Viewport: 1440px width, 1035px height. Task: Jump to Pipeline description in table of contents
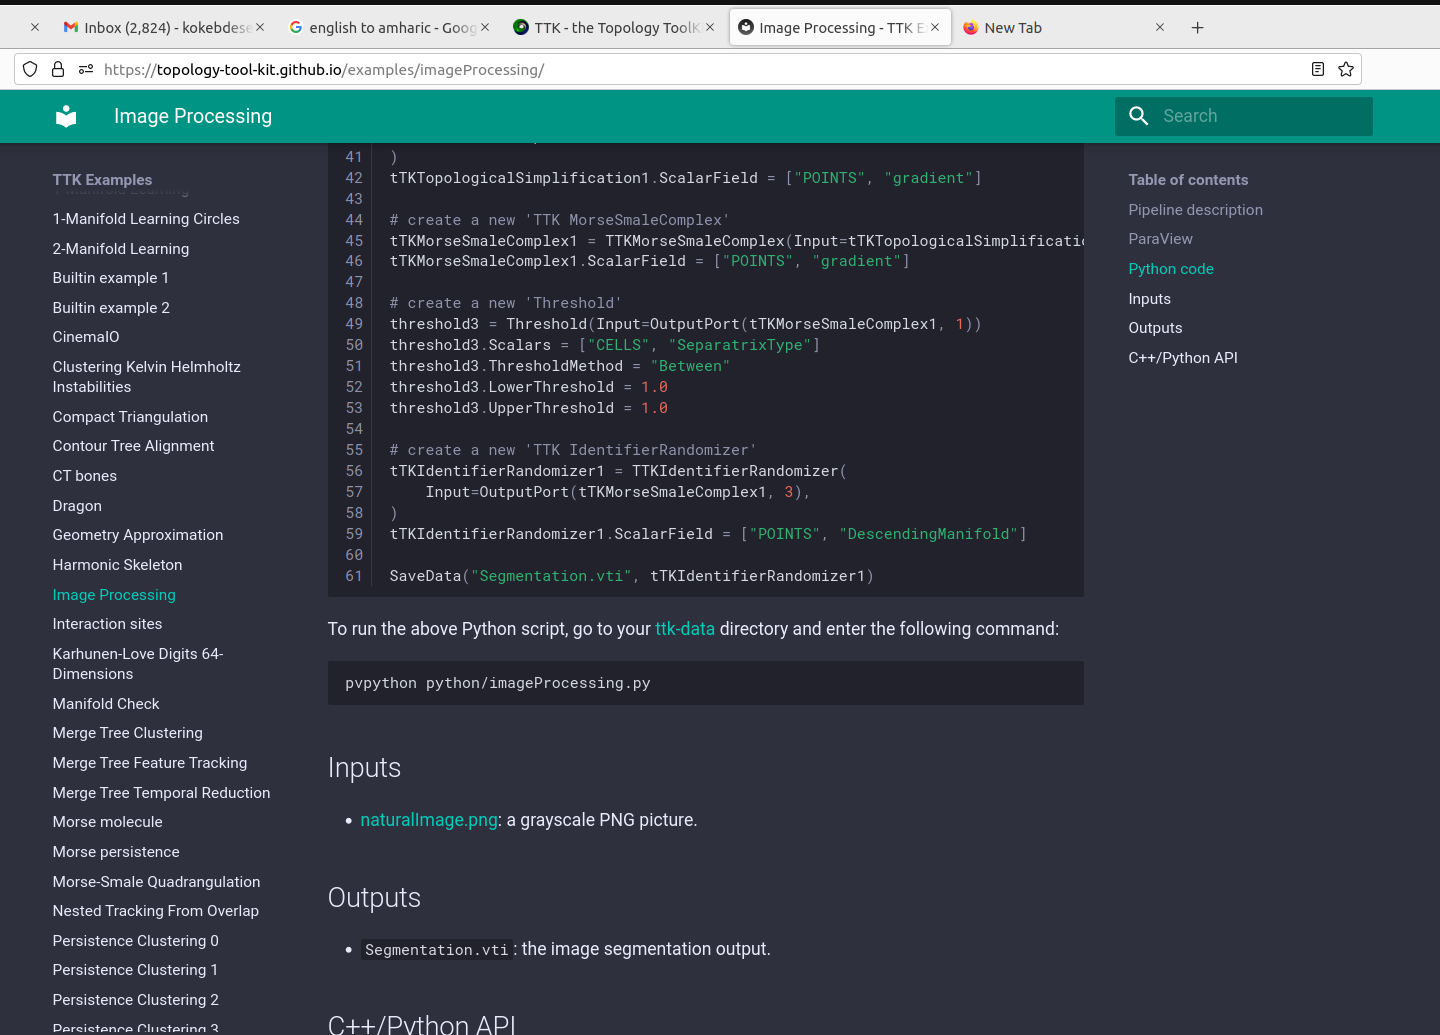(x=1195, y=210)
